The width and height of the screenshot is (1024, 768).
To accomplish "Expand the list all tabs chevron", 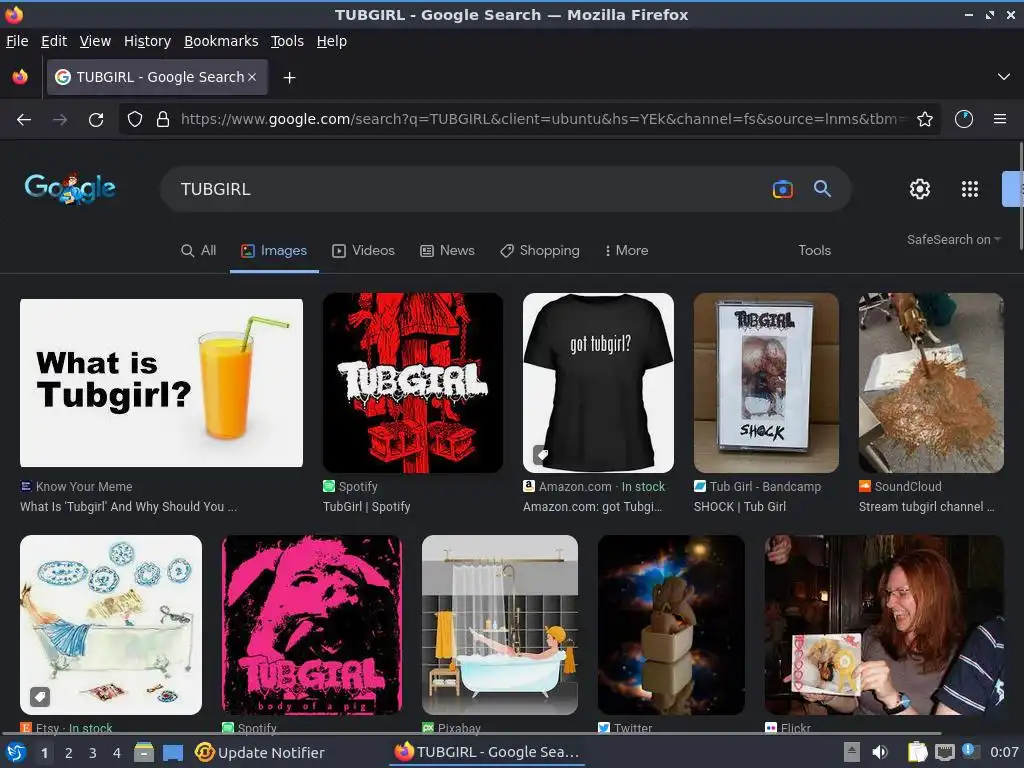I will coord(1004,77).
